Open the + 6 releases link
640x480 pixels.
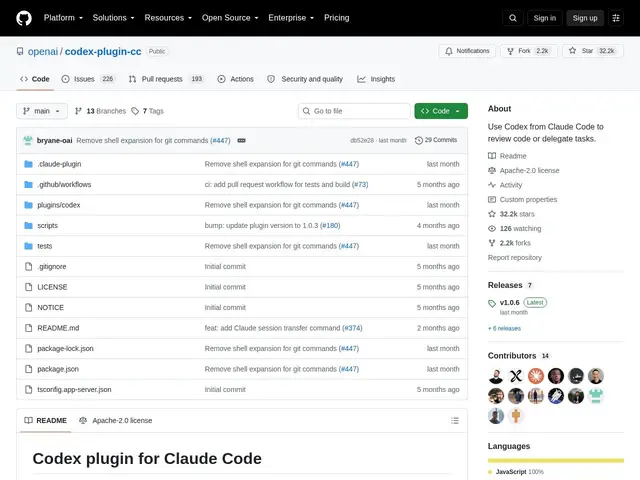(504, 328)
